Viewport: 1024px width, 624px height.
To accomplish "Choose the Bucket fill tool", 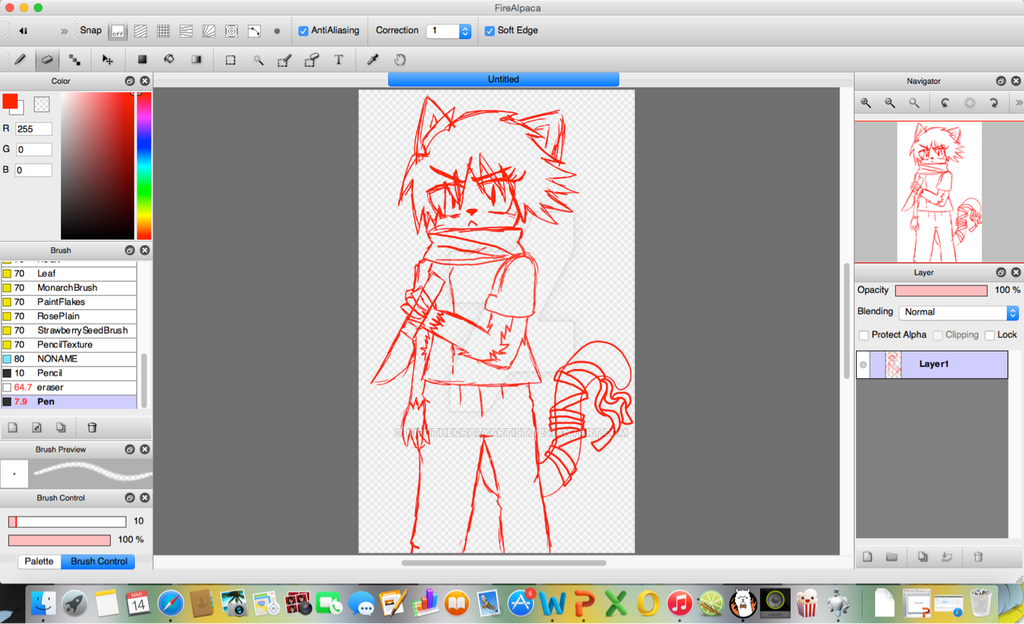I will (x=168, y=60).
